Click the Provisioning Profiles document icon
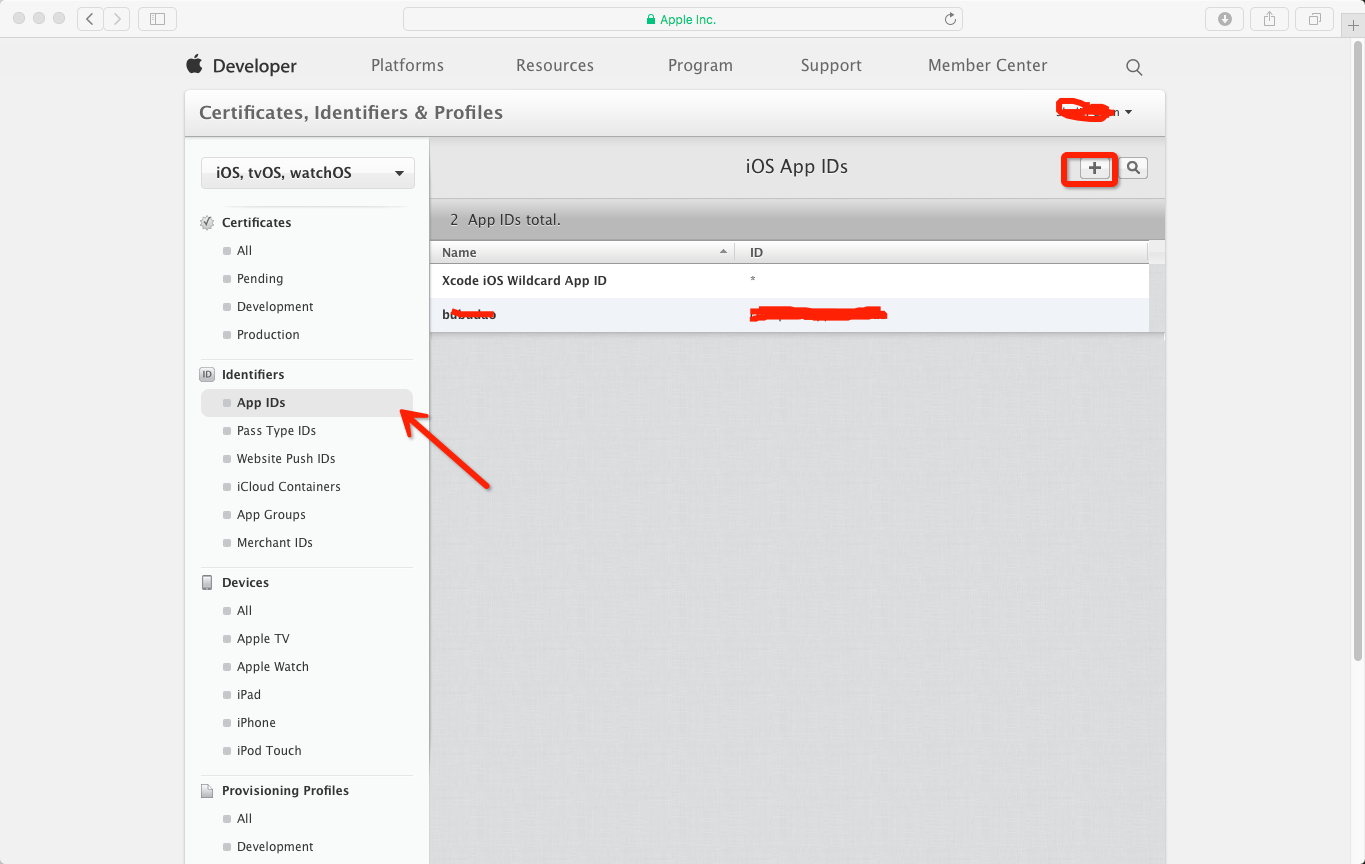Viewport: 1365px width, 864px height. pos(207,791)
